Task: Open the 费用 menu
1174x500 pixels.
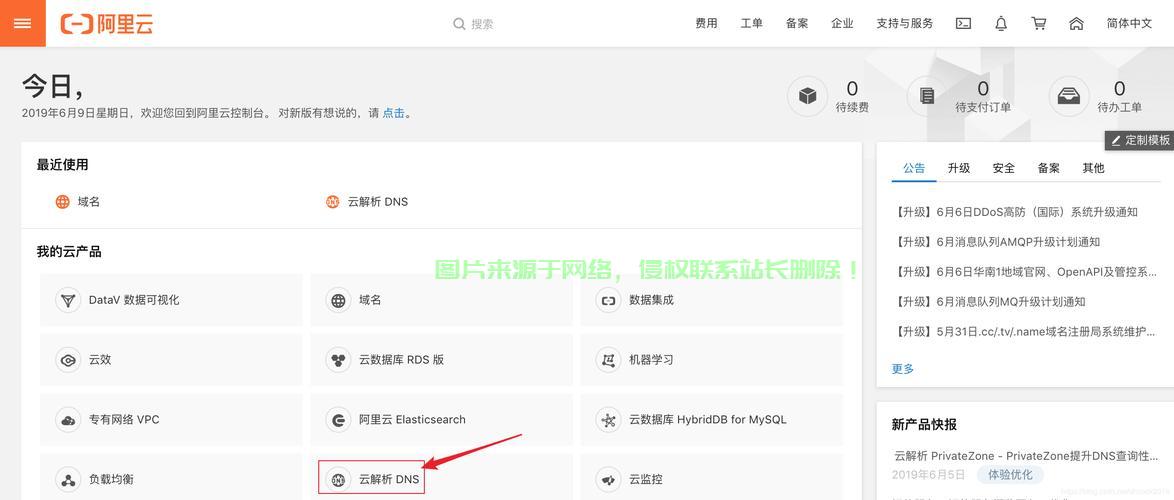Action: 706,23
